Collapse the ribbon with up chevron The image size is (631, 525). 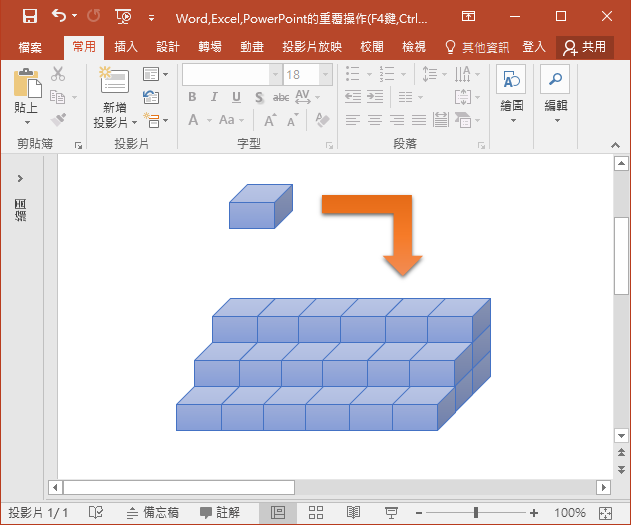615,145
